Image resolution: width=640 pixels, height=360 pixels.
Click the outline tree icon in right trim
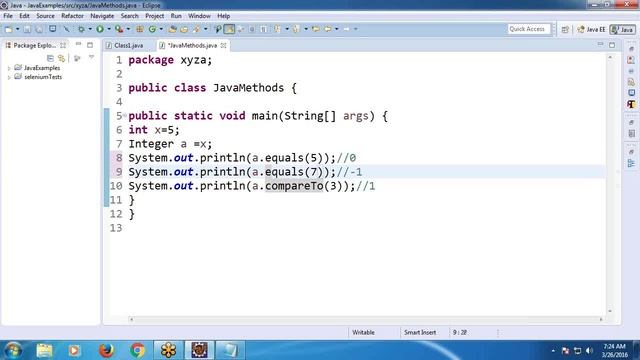coord(631,164)
